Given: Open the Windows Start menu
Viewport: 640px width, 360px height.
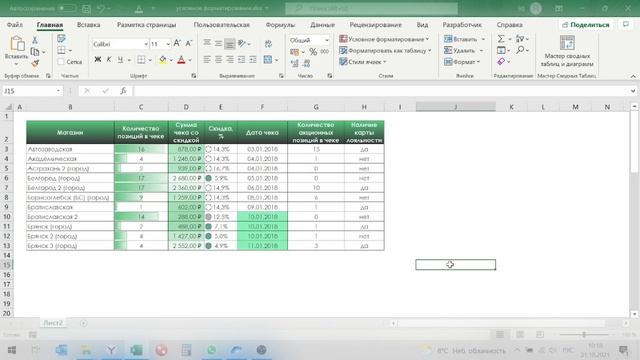Looking at the screenshot, I should [12, 350].
